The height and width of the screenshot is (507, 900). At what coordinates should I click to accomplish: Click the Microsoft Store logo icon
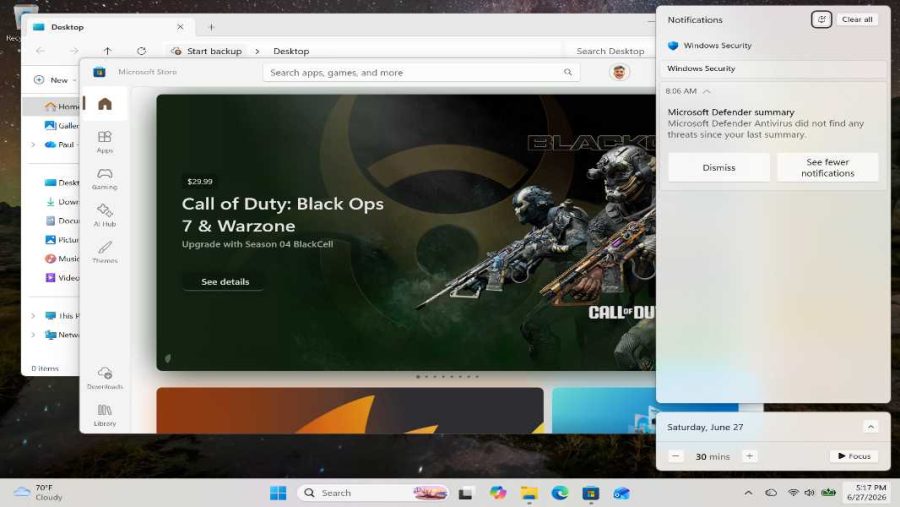click(99, 72)
